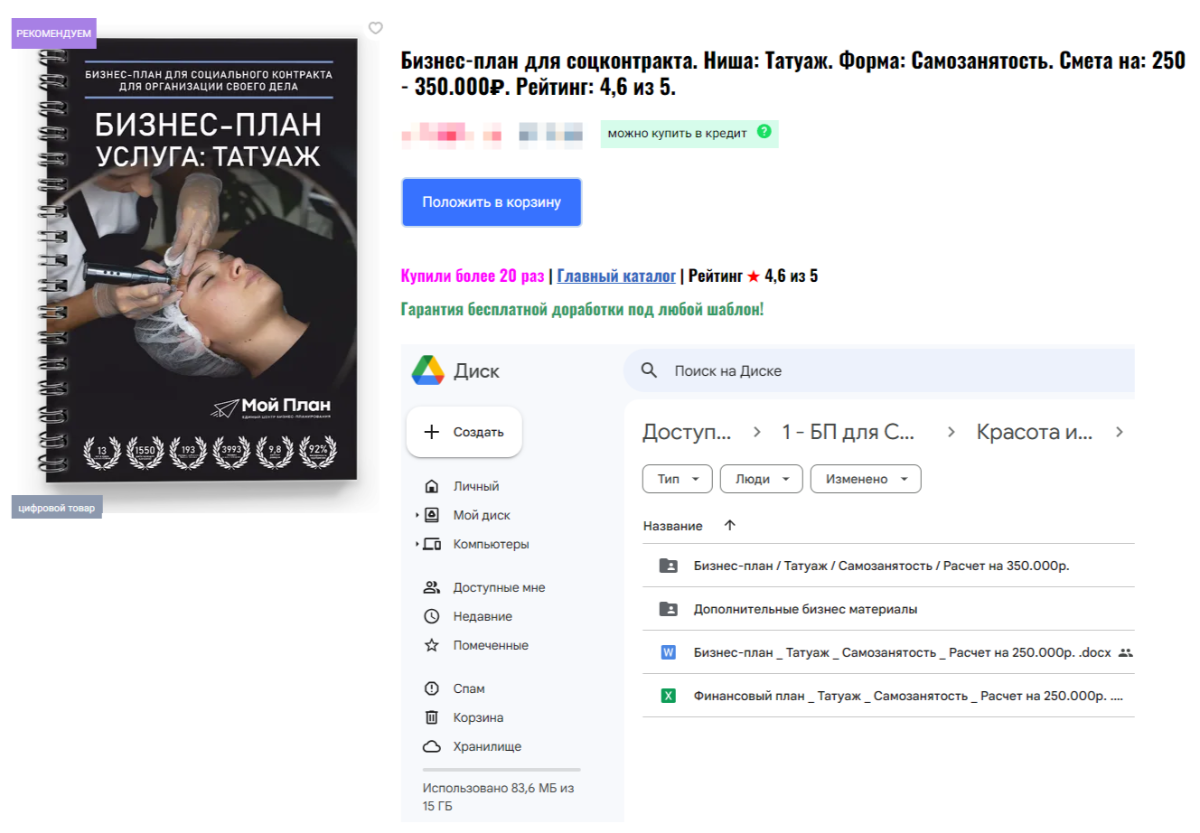Click the Мой диск drive icon

coord(432,516)
